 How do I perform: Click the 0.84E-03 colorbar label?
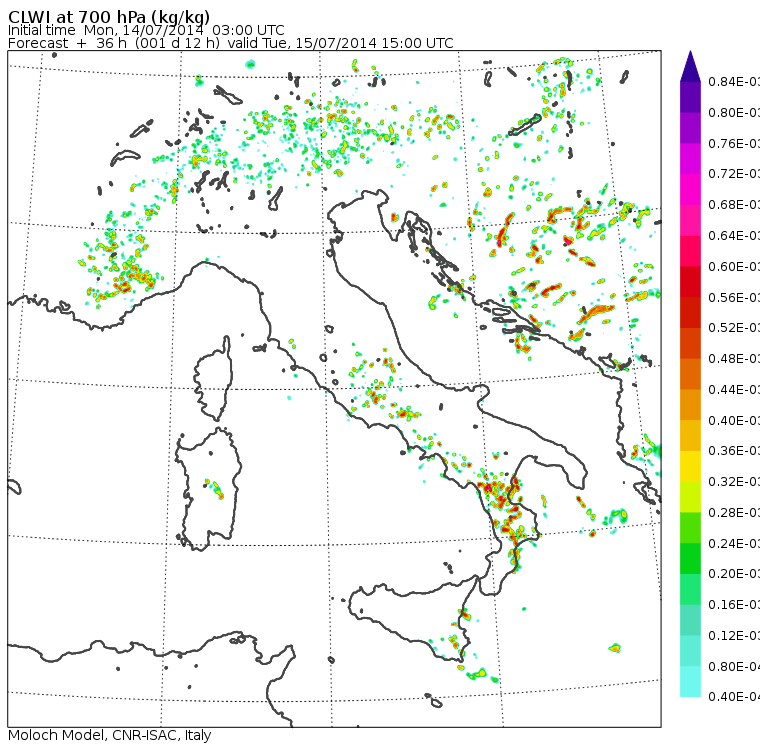(733, 81)
